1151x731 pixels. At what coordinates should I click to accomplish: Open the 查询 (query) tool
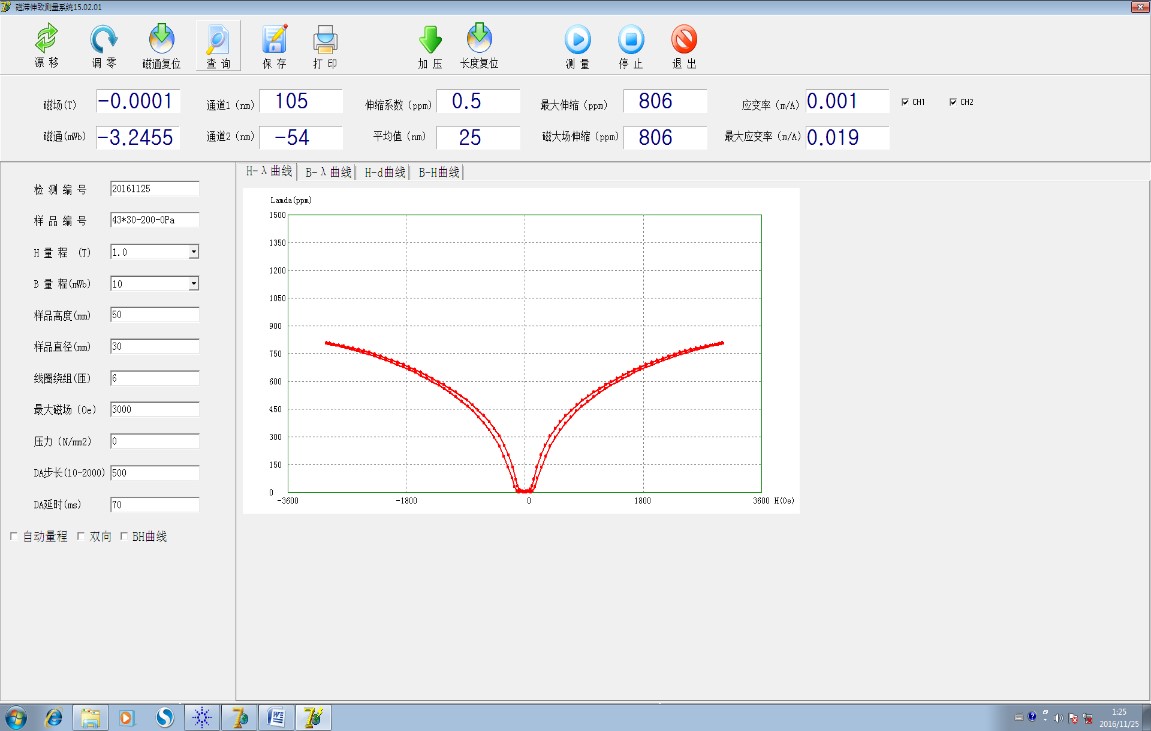point(218,41)
